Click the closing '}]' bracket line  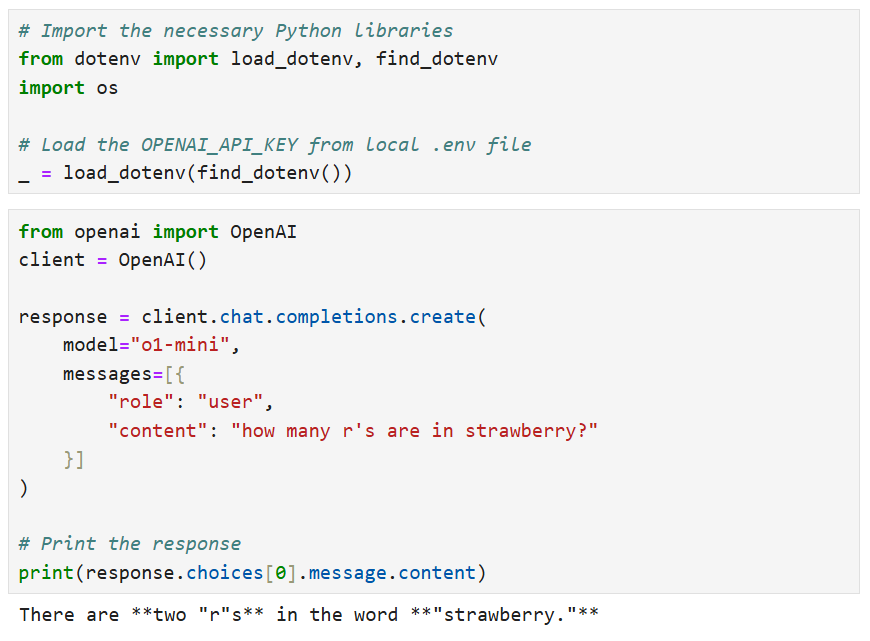point(73,460)
